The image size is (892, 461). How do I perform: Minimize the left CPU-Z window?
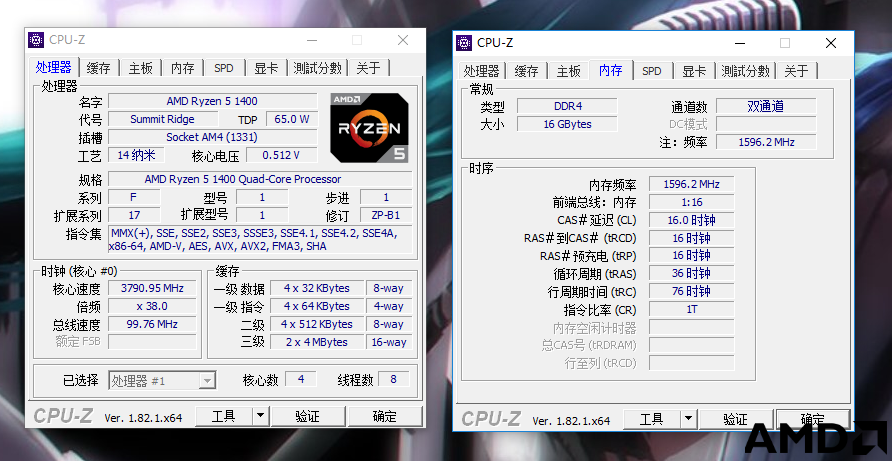coord(312,40)
